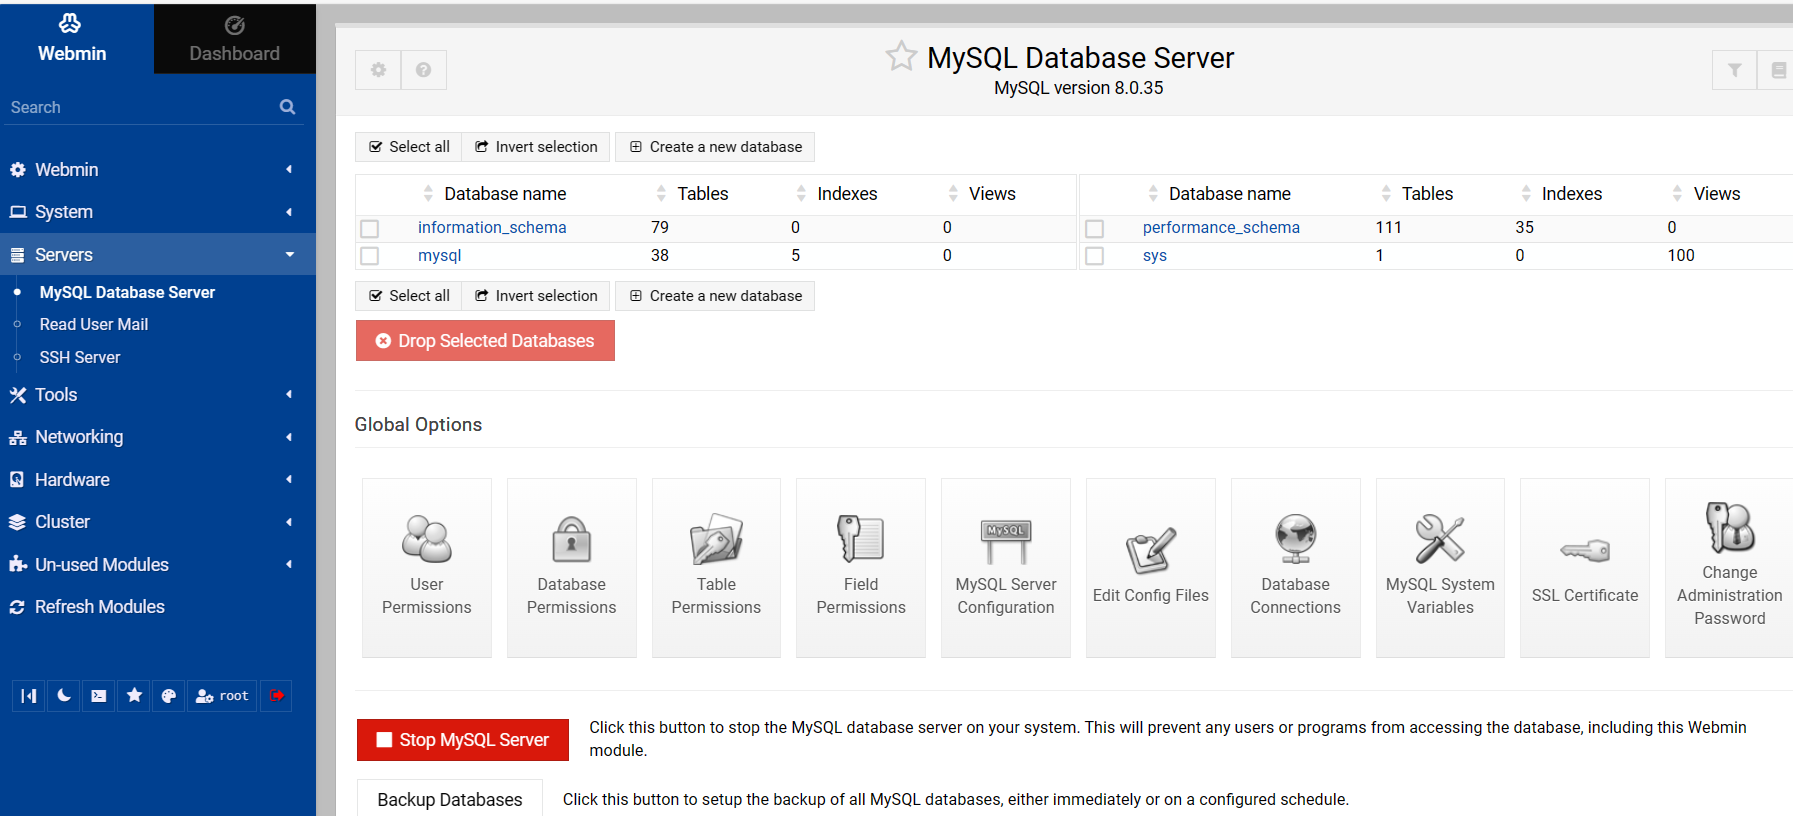Open MySQL Database Server menu item
The image size is (1793, 816).
pos(127,292)
